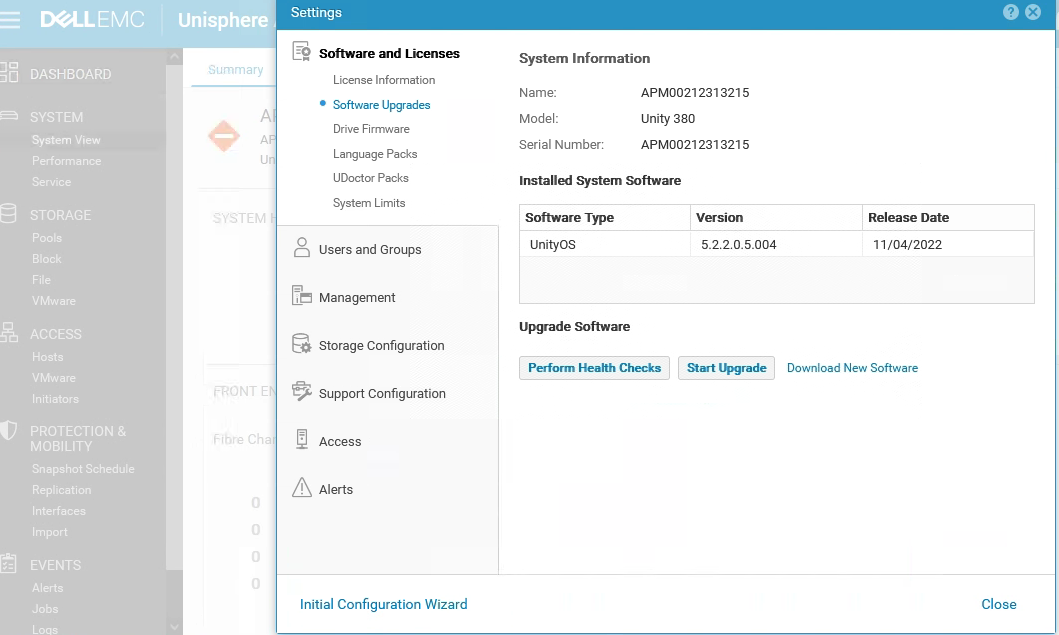Image resolution: width=1059 pixels, height=635 pixels.
Task: Open Language Packs page
Action: (375, 154)
